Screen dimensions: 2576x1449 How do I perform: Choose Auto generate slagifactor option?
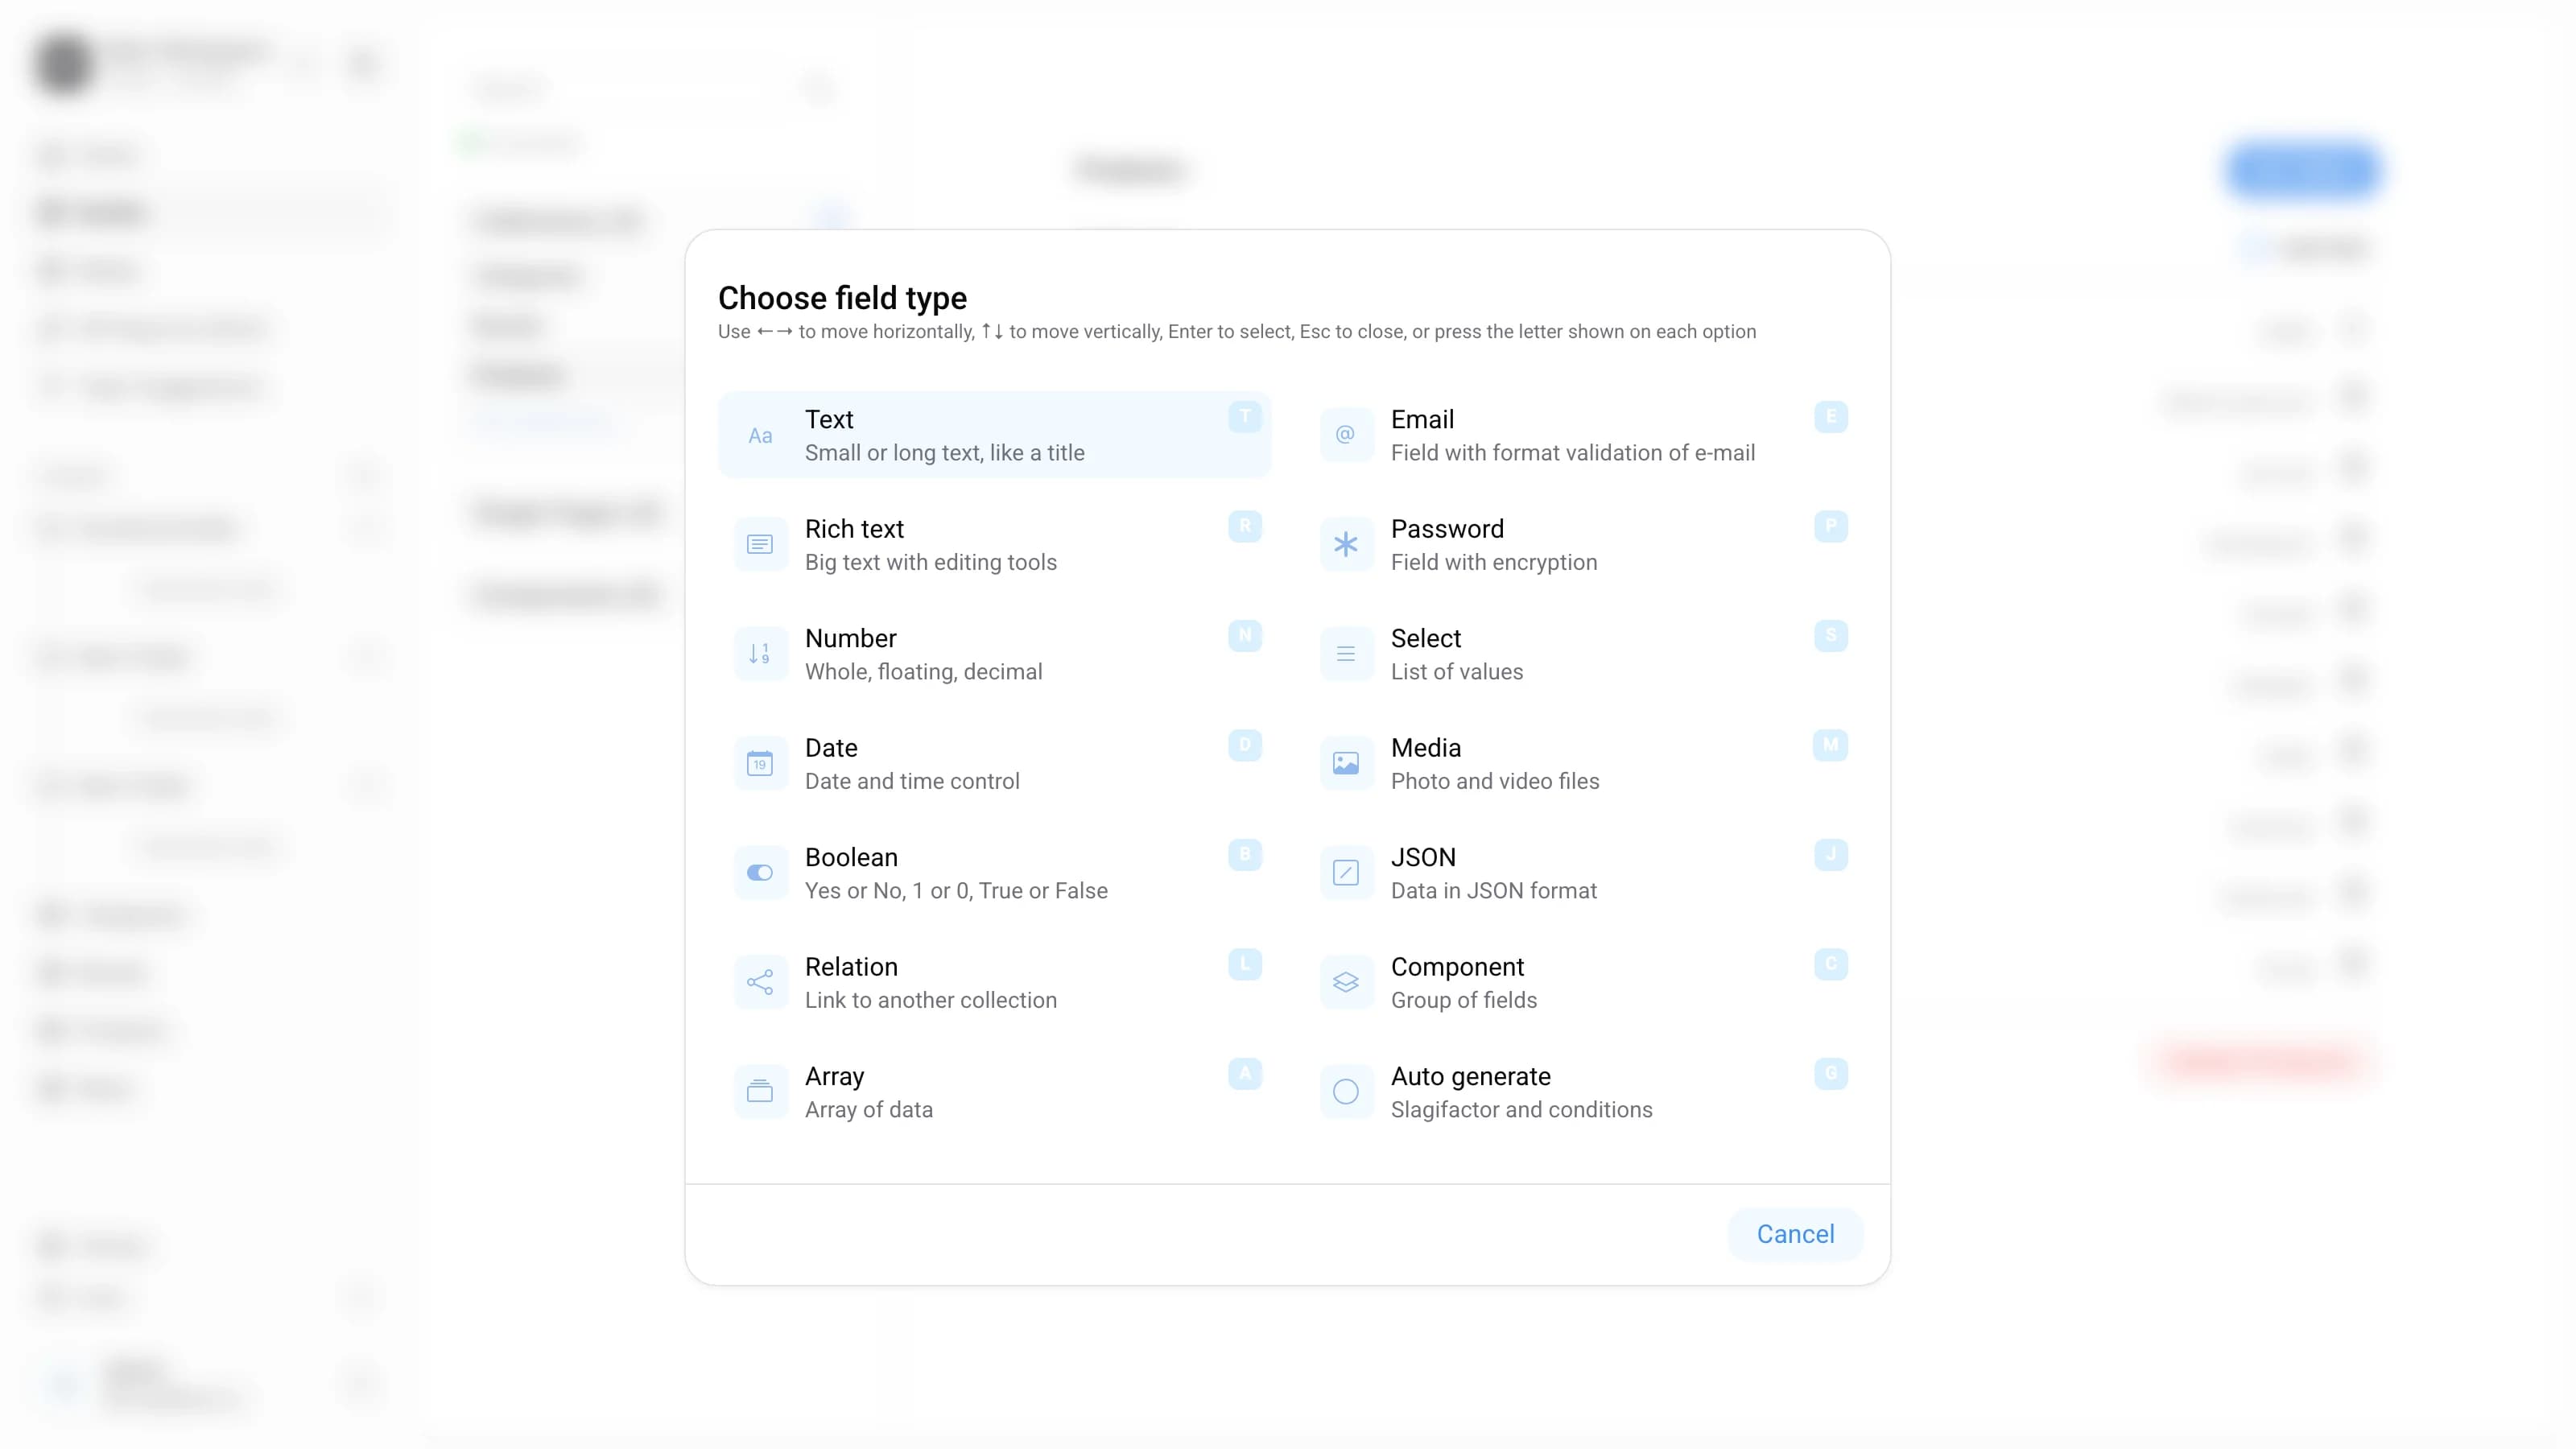1582,1092
